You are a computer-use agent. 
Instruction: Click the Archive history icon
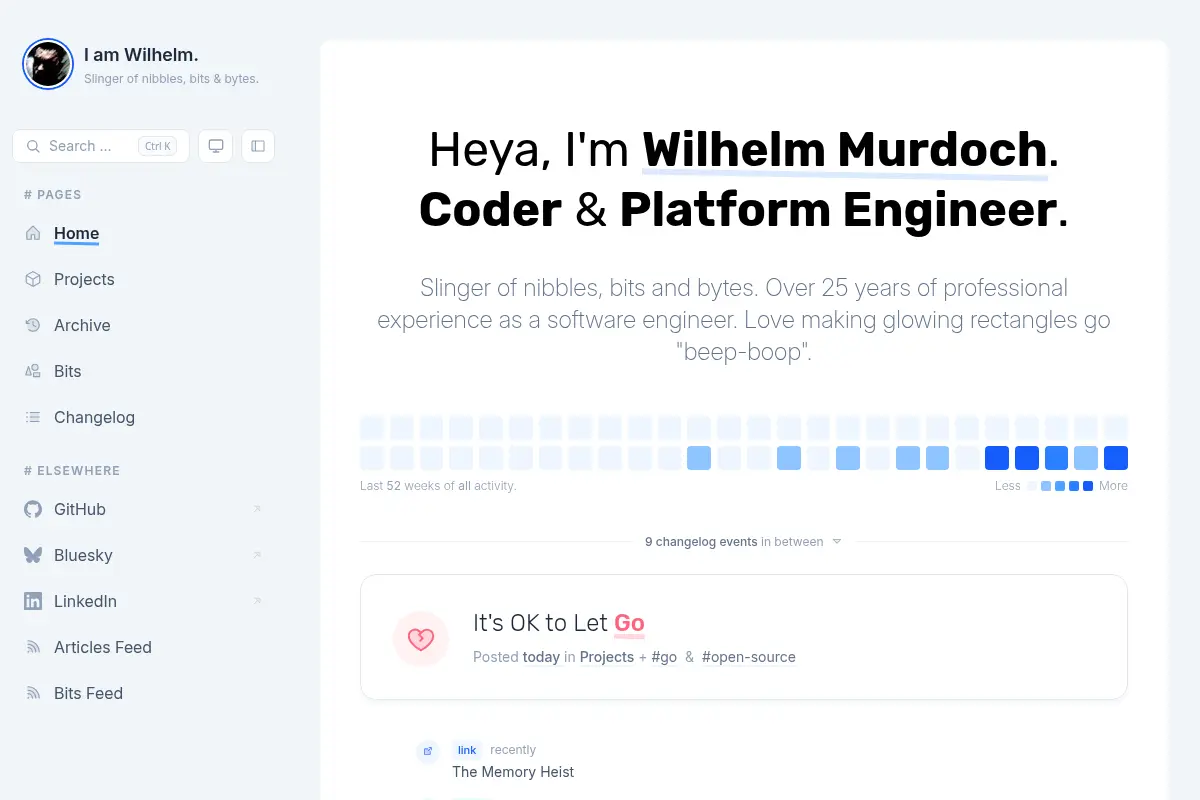click(33, 325)
